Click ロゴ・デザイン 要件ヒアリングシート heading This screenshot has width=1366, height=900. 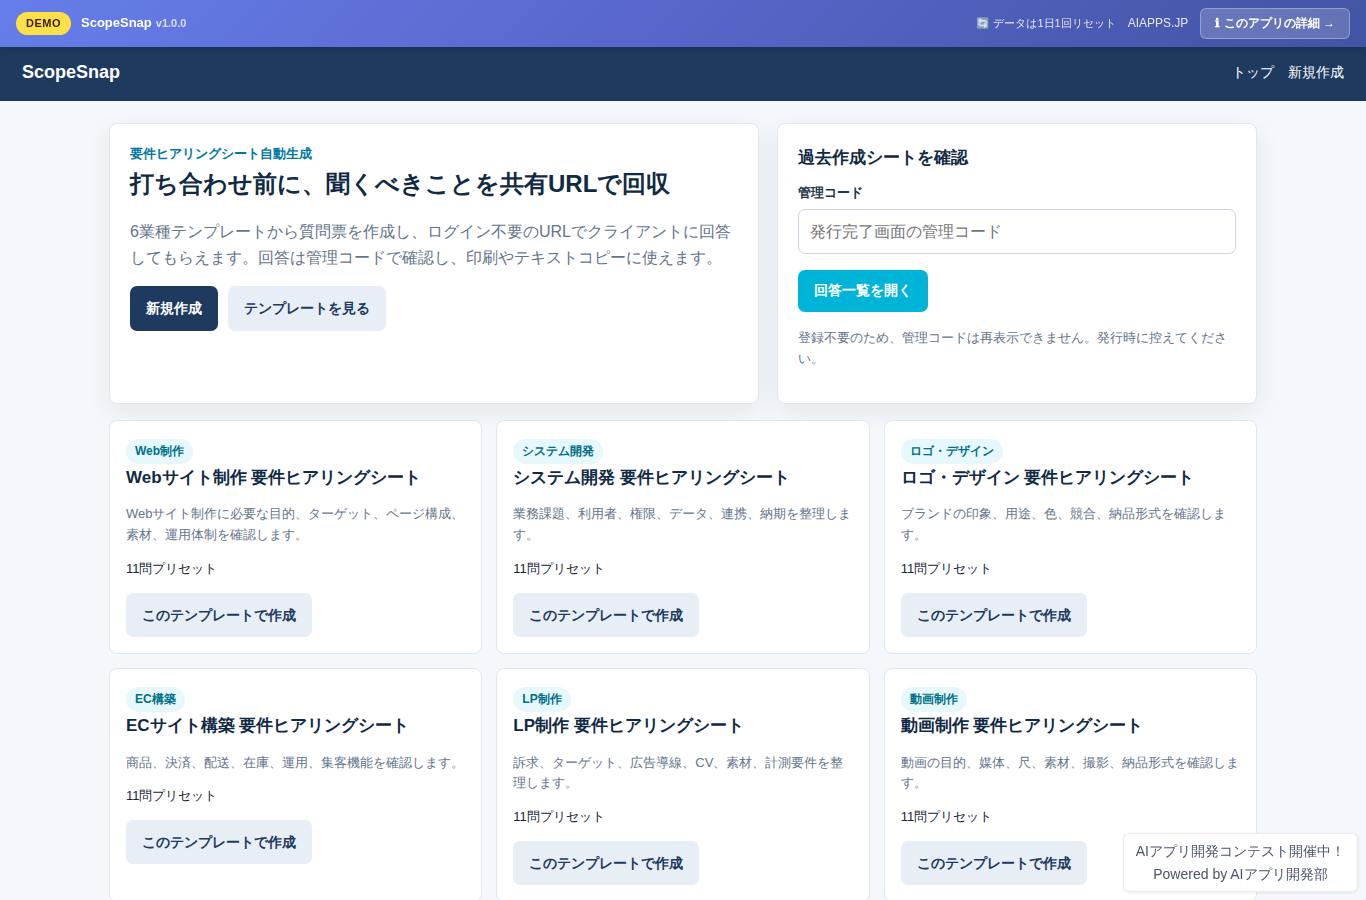pos(1047,478)
